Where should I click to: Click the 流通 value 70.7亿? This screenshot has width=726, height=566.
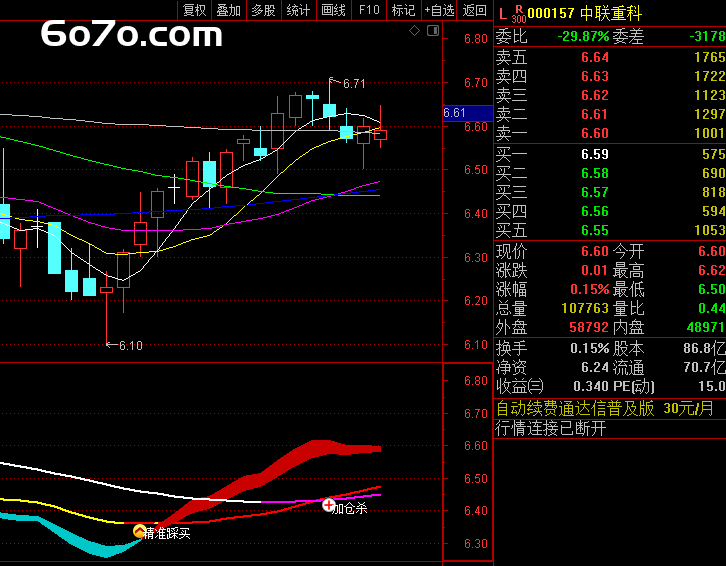pyautogui.click(x=705, y=367)
